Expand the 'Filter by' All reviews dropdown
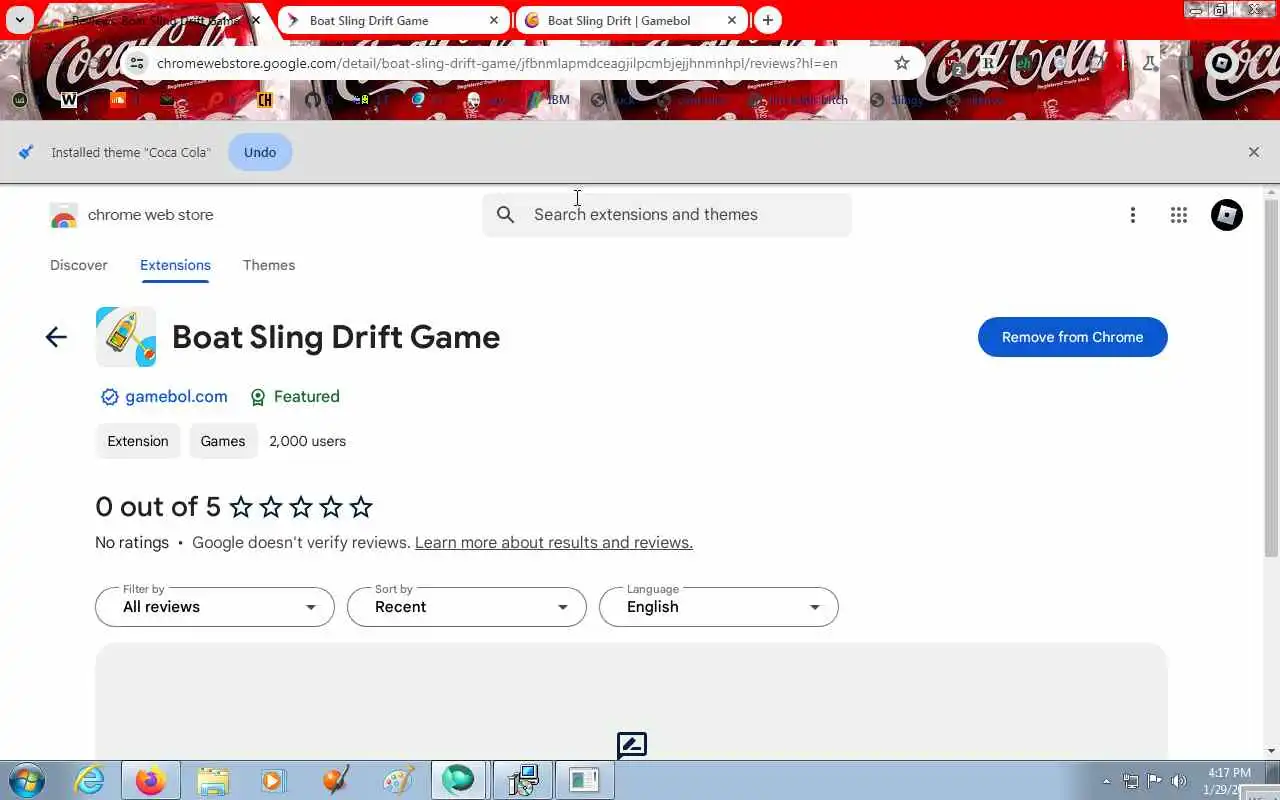This screenshot has width=1280, height=800. click(x=215, y=607)
